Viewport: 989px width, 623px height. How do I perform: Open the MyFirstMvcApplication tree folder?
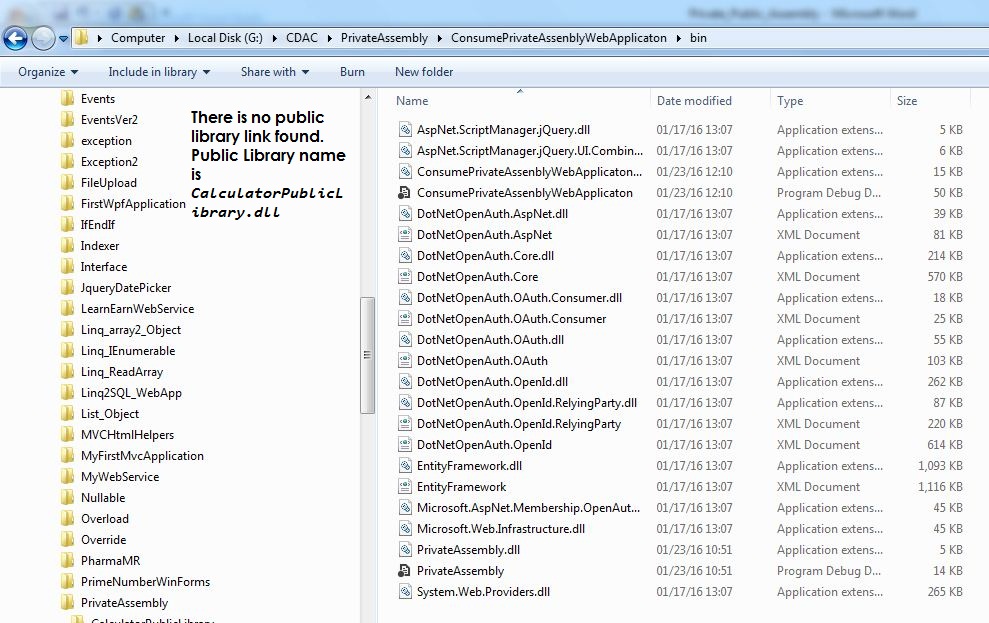tap(142, 456)
